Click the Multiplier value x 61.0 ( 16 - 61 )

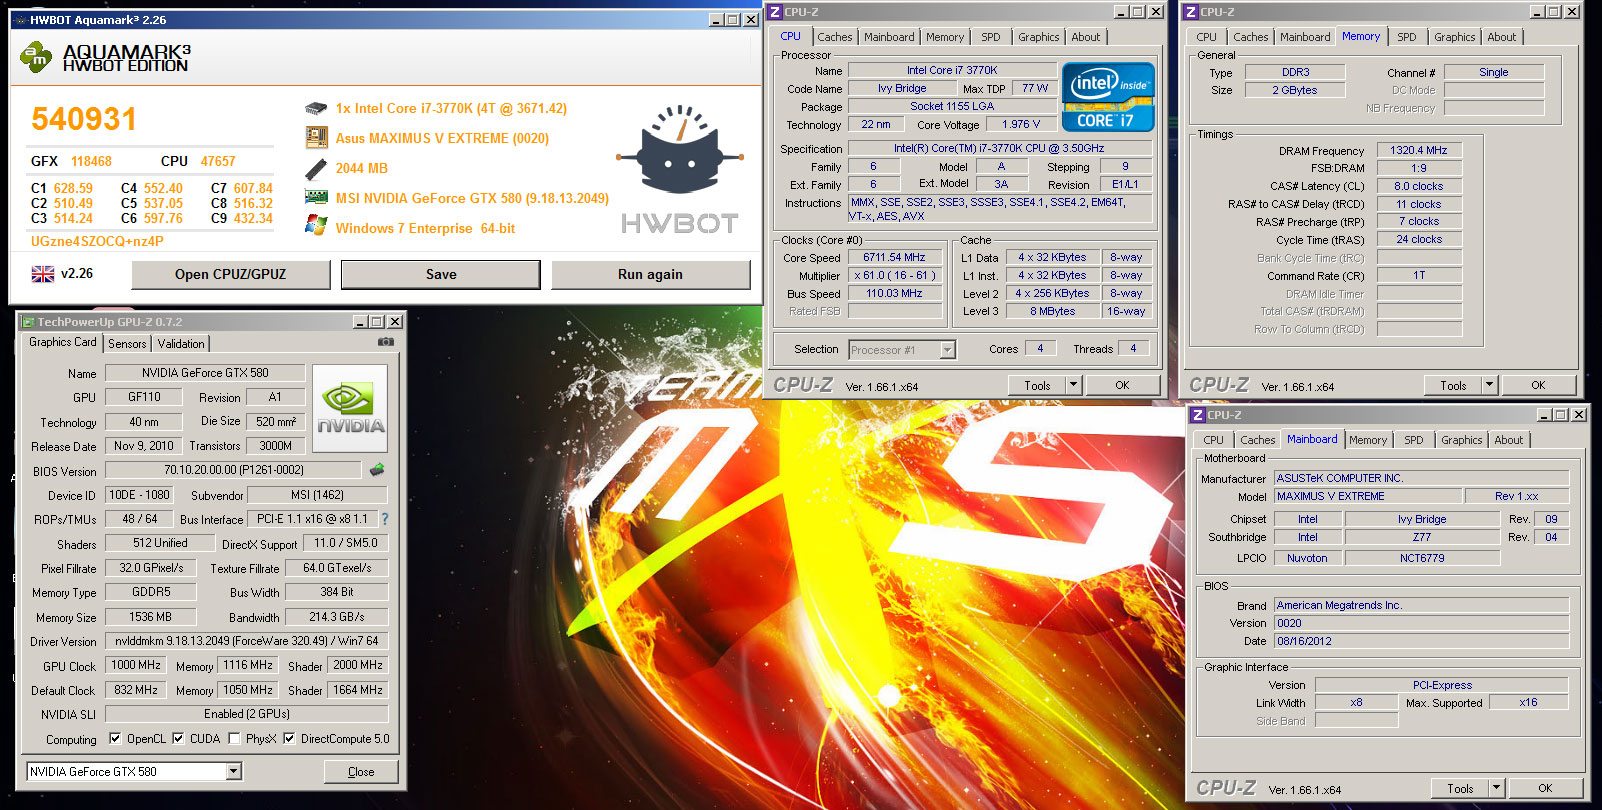895,275
